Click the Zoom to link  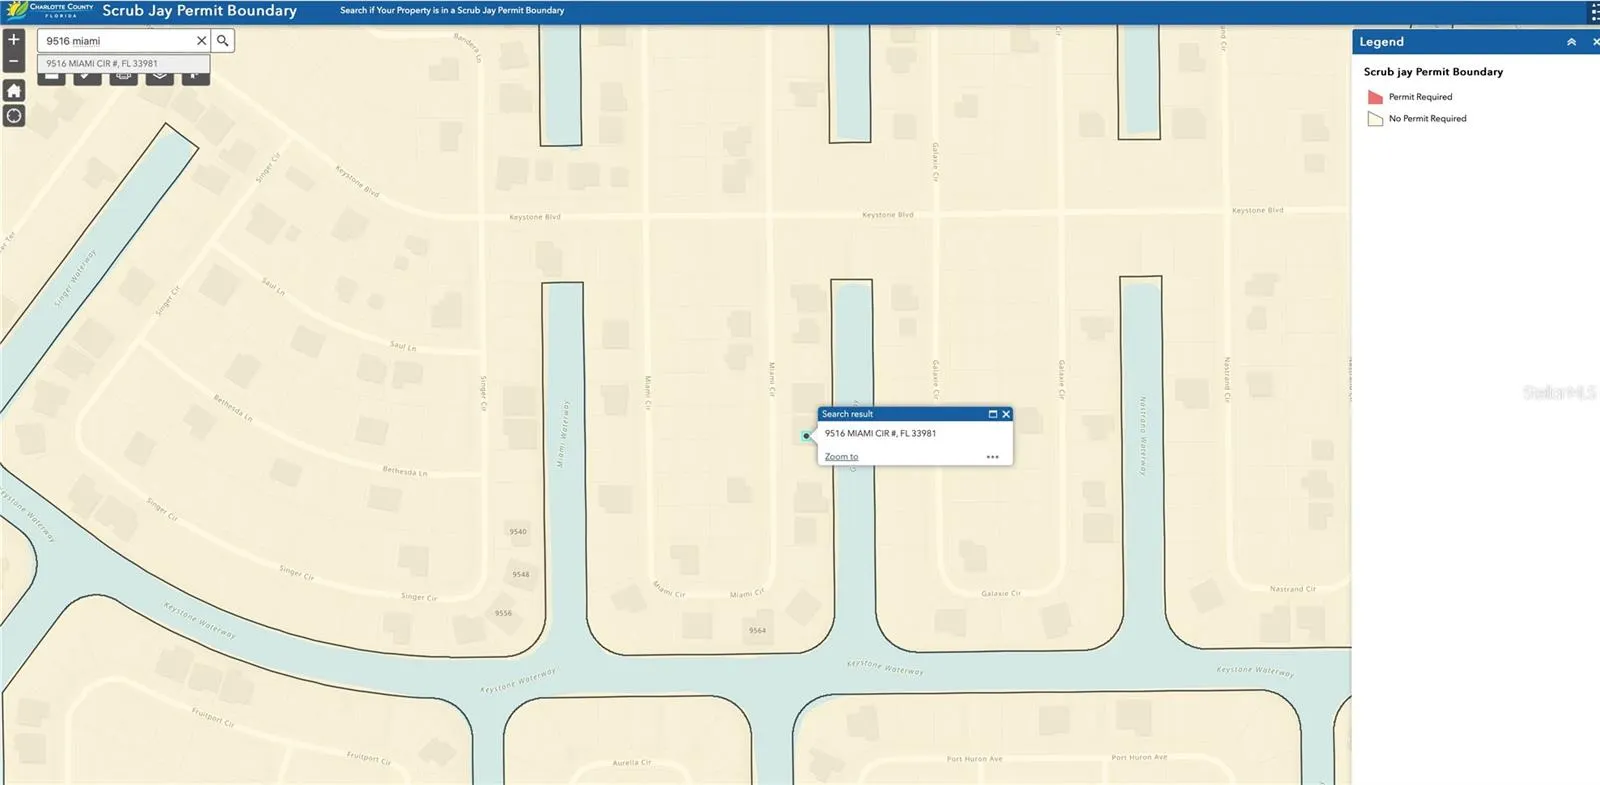click(x=841, y=457)
